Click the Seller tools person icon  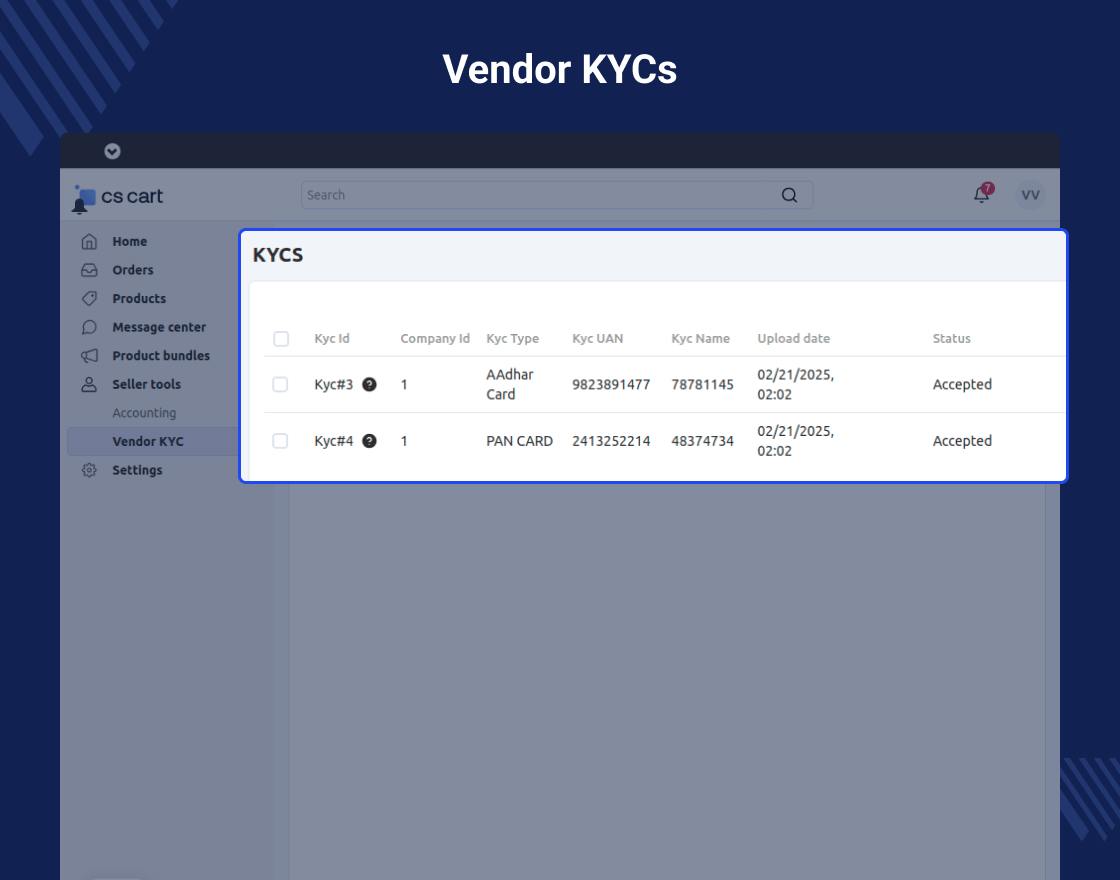pyautogui.click(x=89, y=384)
